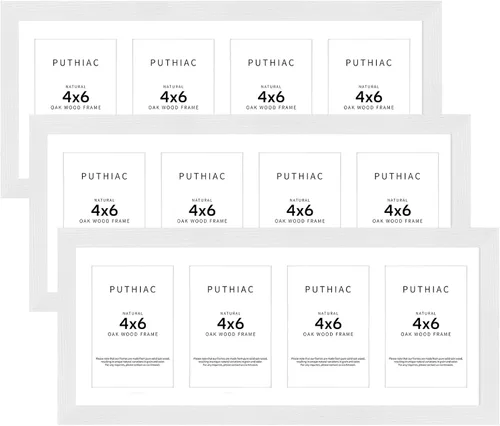Select the third photo slot in middle frame
Viewport: 500px width, 426px height.
pyautogui.click(x=300, y=190)
